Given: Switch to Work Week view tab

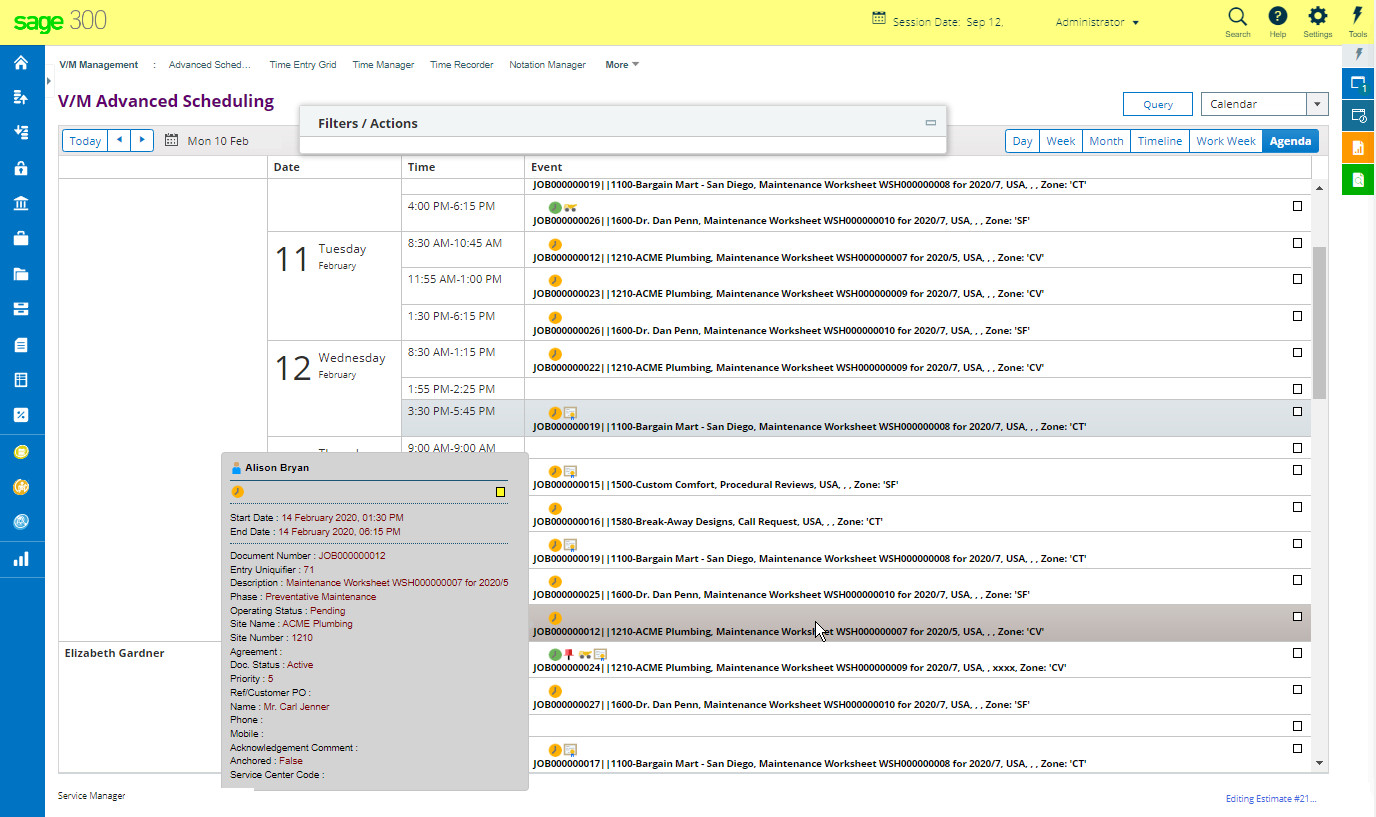Looking at the screenshot, I should [1226, 141].
